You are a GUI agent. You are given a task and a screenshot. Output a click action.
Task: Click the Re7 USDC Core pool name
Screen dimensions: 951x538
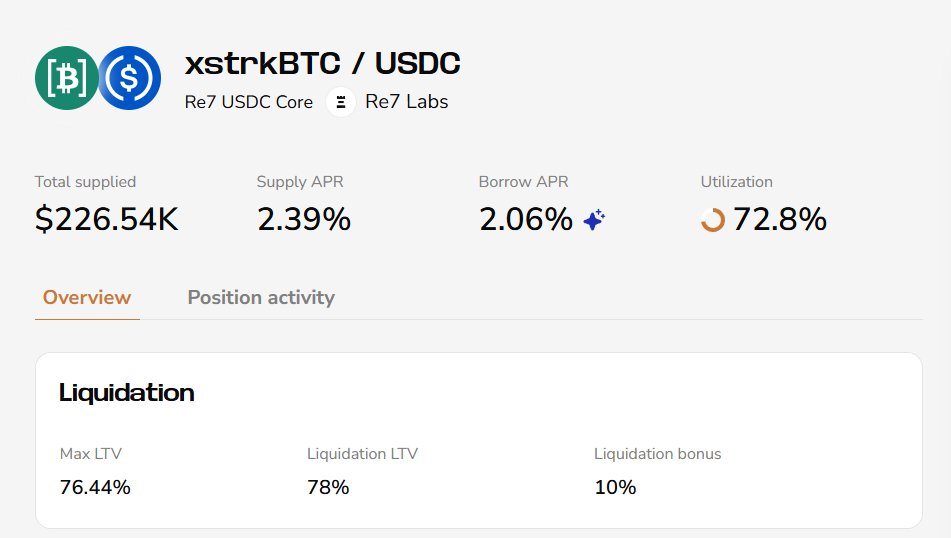click(249, 102)
